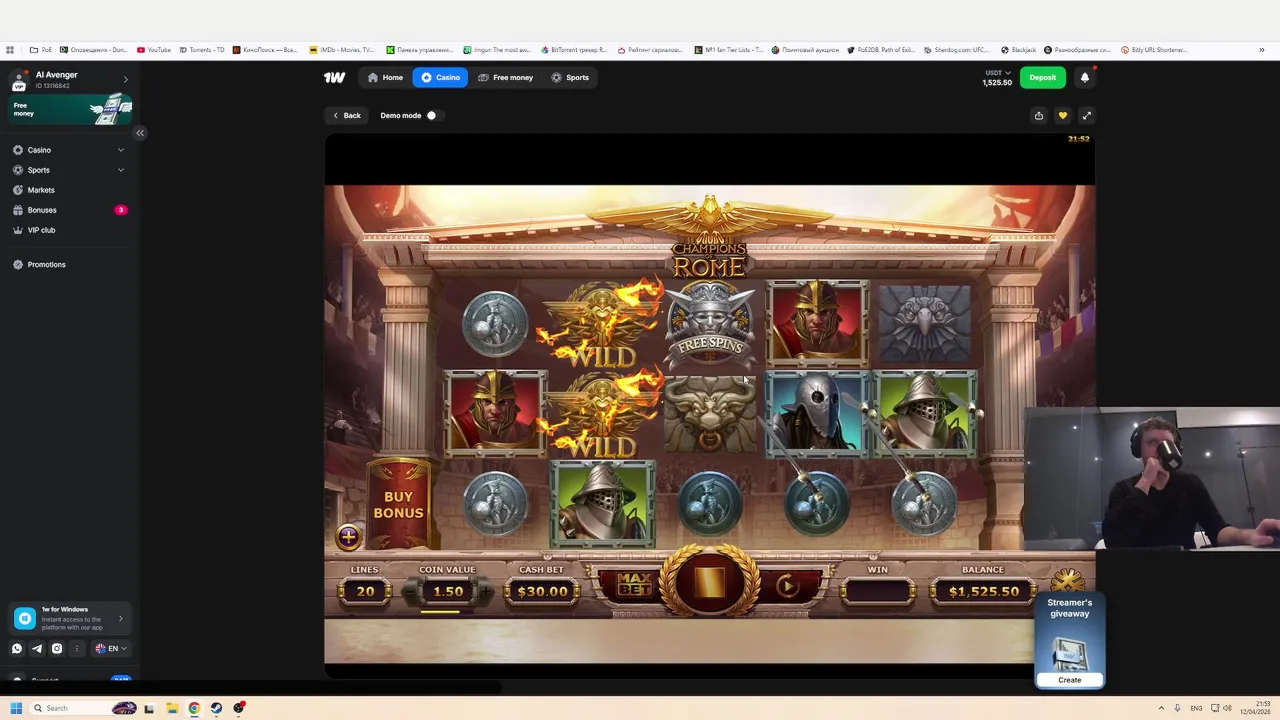Image resolution: width=1280 pixels, height=720 pixels.
Task: Open the WhatsApp social icon
Action: coord(17,648)
